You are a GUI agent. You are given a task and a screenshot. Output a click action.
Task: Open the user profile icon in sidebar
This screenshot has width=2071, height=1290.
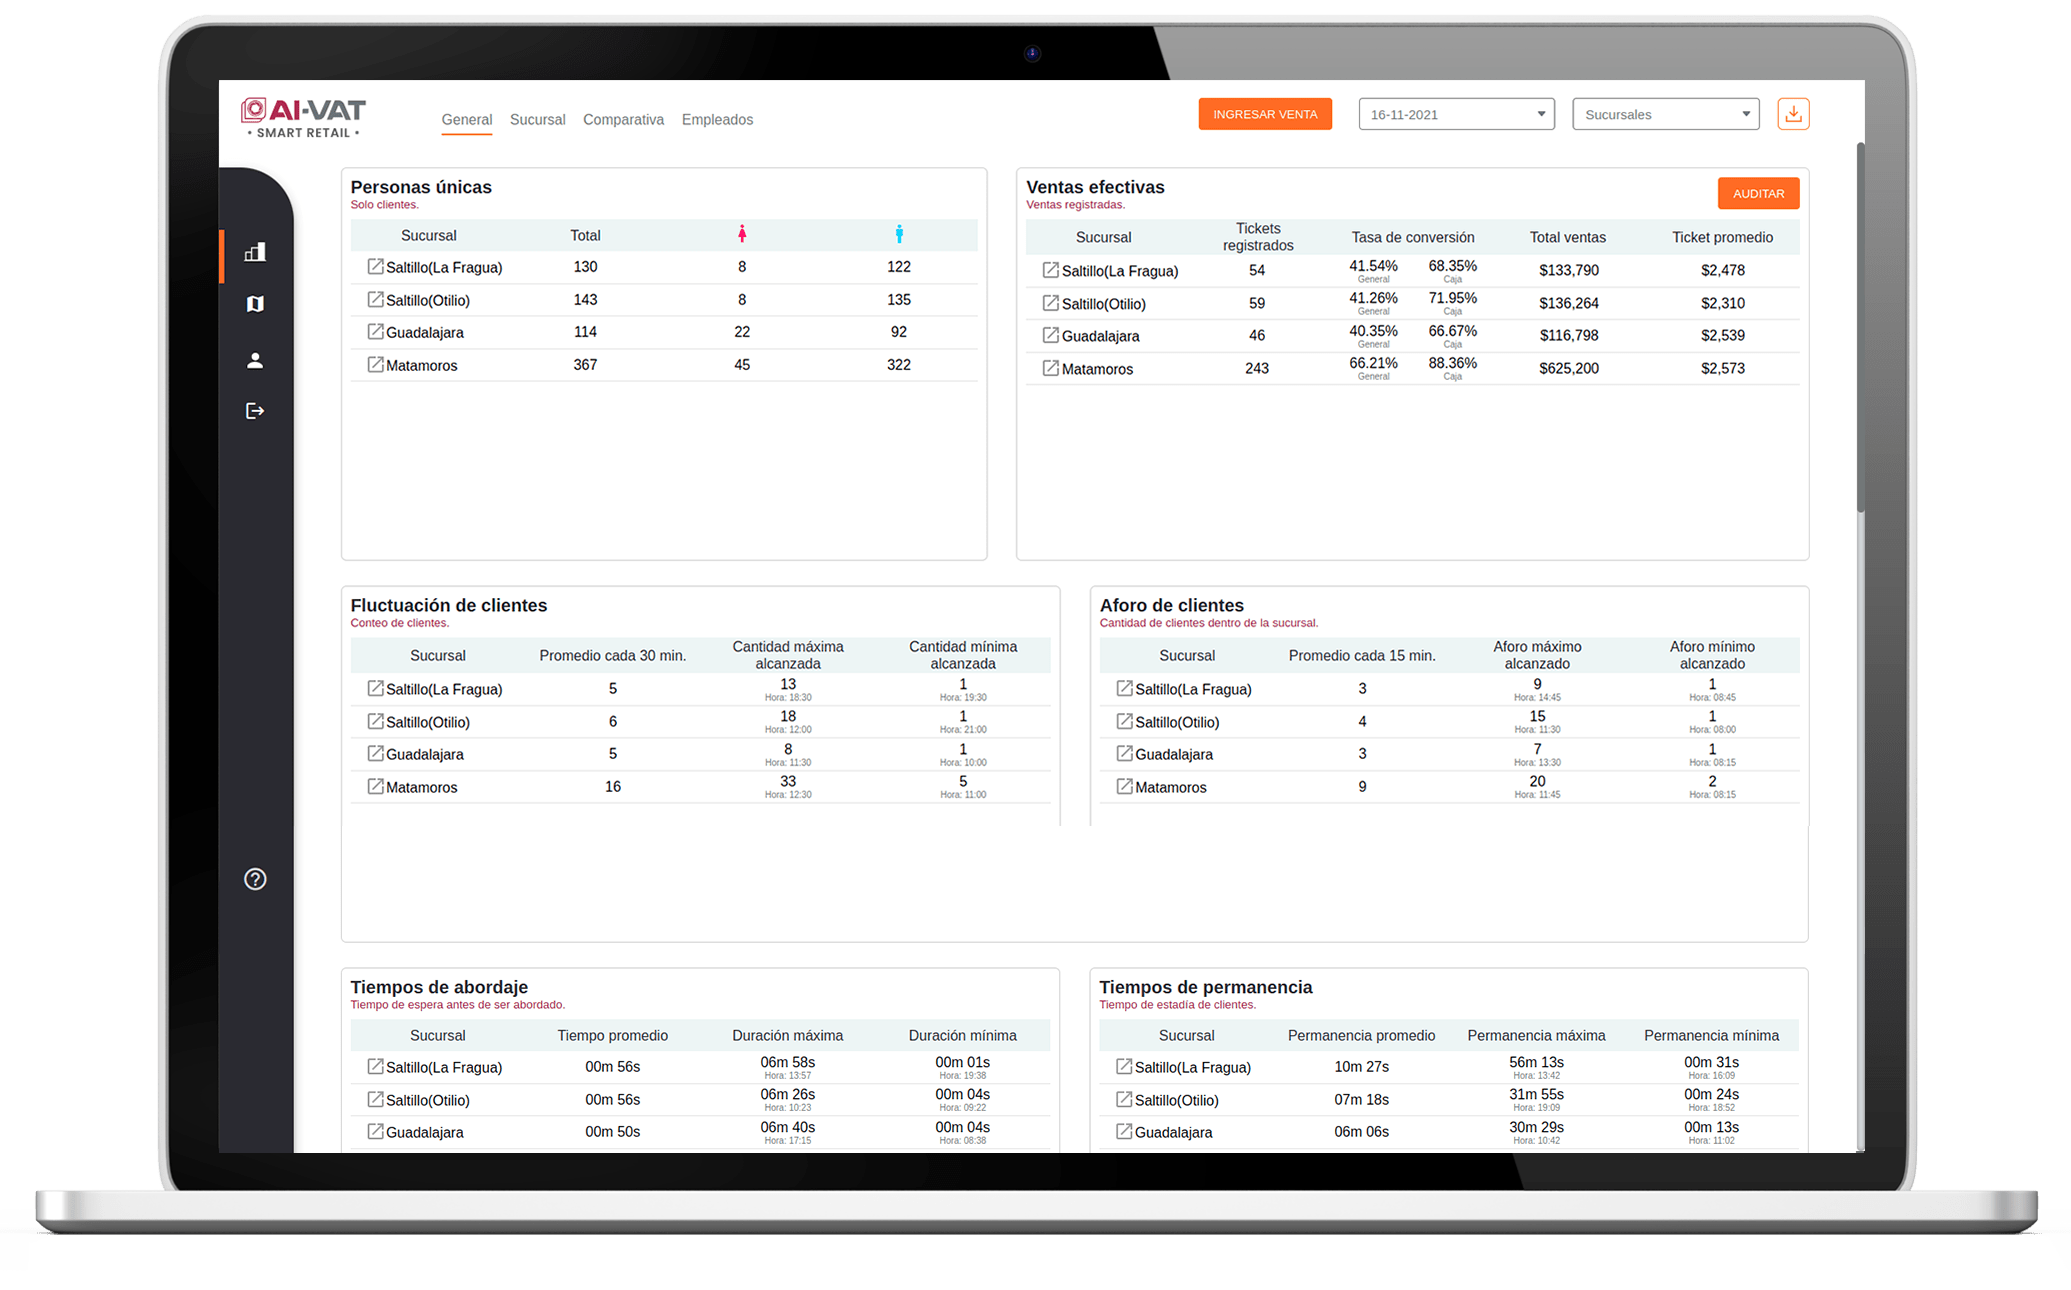click(x=255, y=360)
